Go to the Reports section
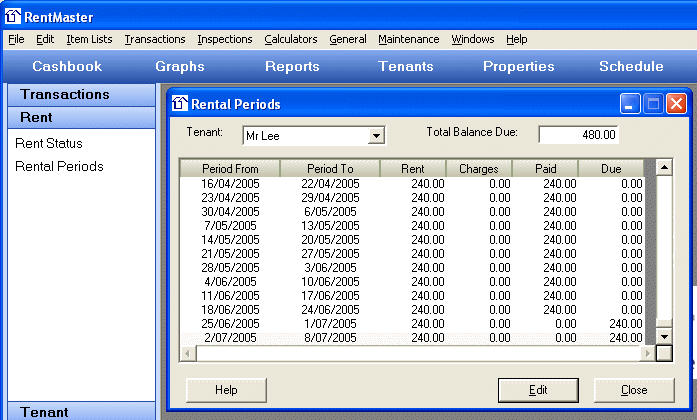The width and height of the screenshot is (697, 420). point(292,67)
